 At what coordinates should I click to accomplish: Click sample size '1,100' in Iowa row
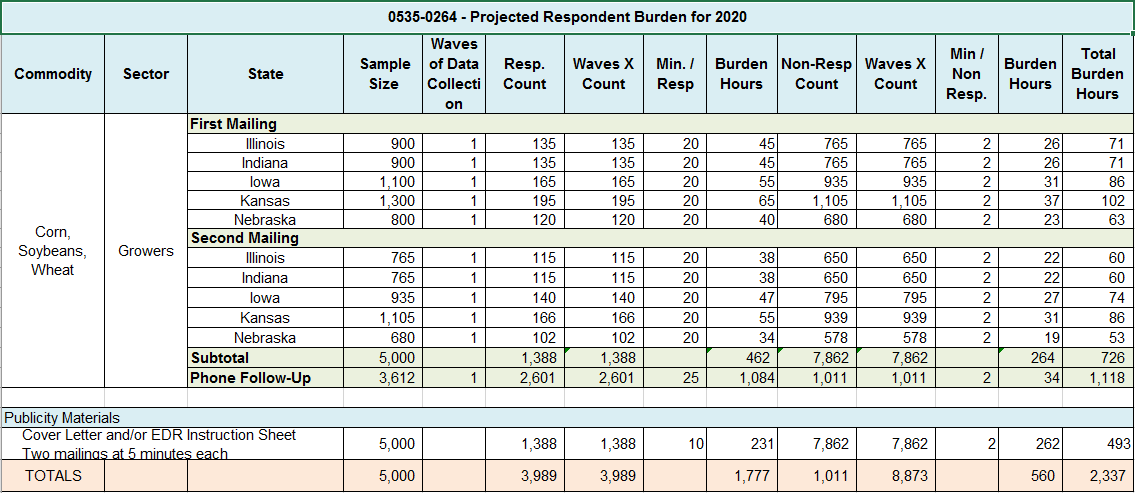383,182
